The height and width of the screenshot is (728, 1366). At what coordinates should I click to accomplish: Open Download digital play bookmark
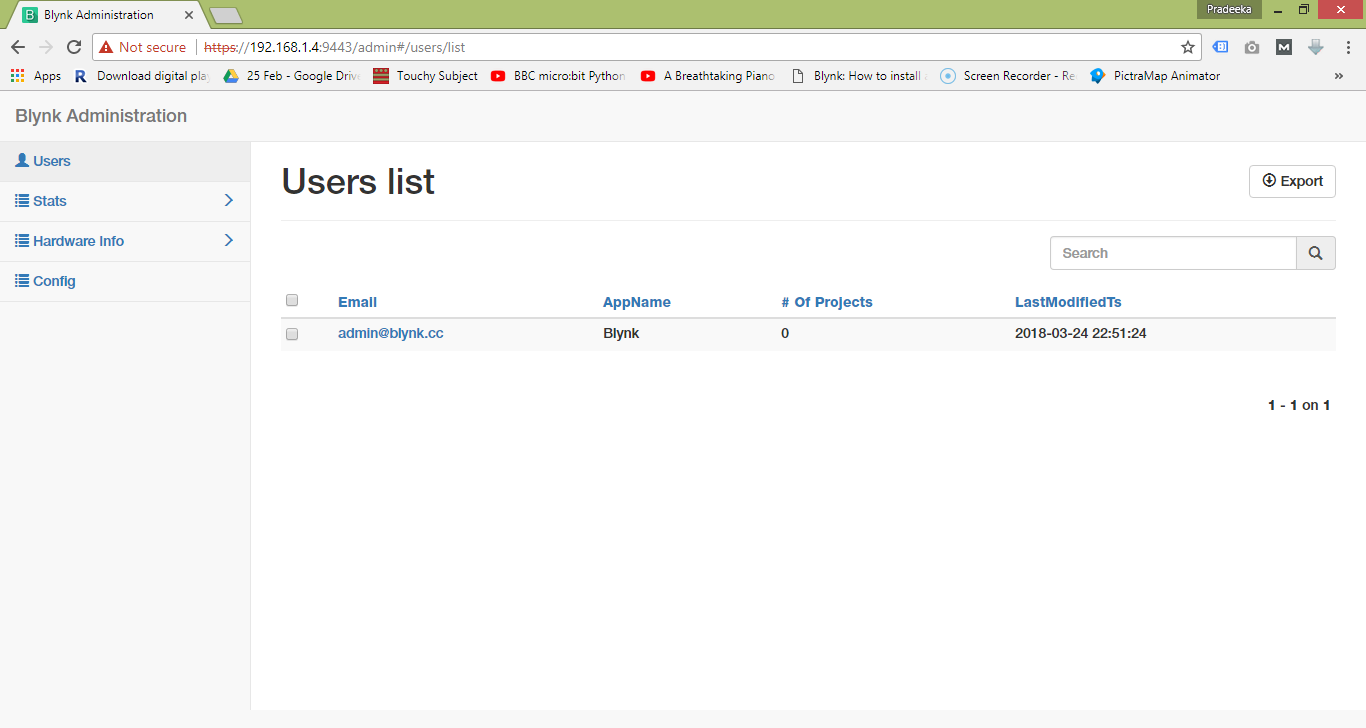(141, 76)
